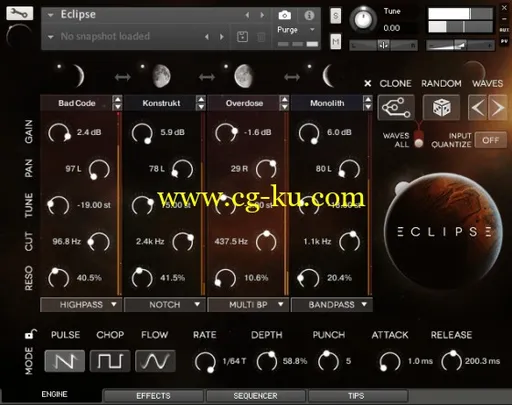The image size is (512, 405).
Task: Select the moon above Overdose
Action: pyautogui.click(x=244, y=76)
